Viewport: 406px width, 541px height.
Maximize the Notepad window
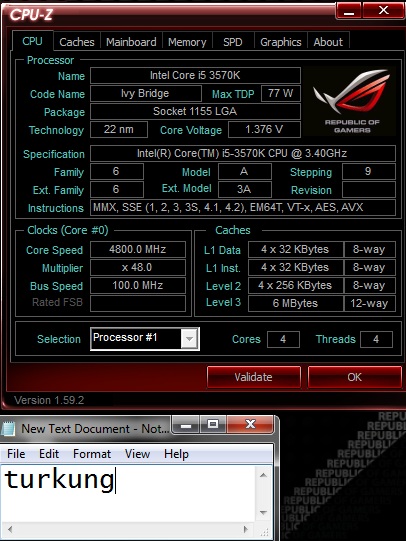click(x=213, y=424)
